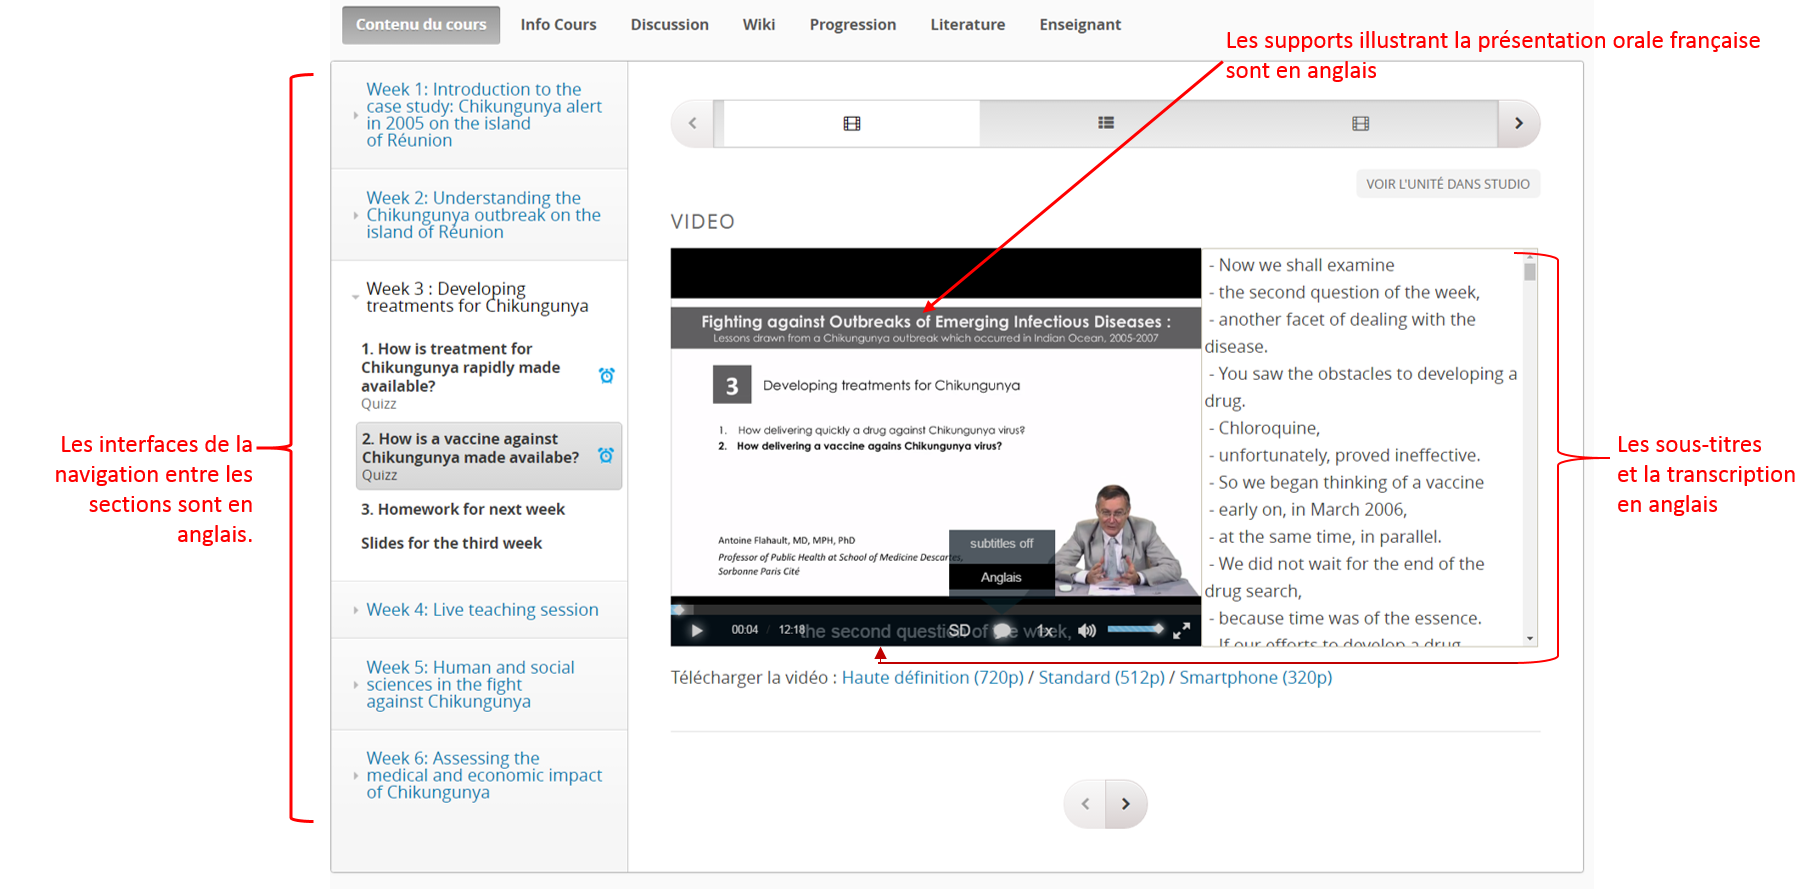
Task: Go to next unit with top right arrow
Action: click(x=1519, y=123)
